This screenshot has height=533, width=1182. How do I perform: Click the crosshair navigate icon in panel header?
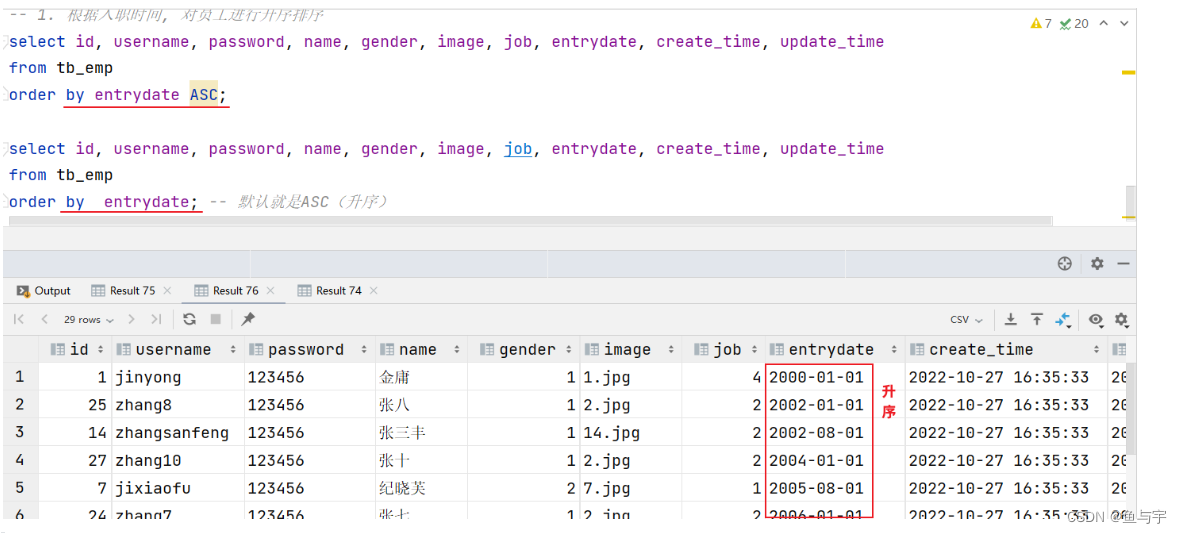coord(1064,263)
